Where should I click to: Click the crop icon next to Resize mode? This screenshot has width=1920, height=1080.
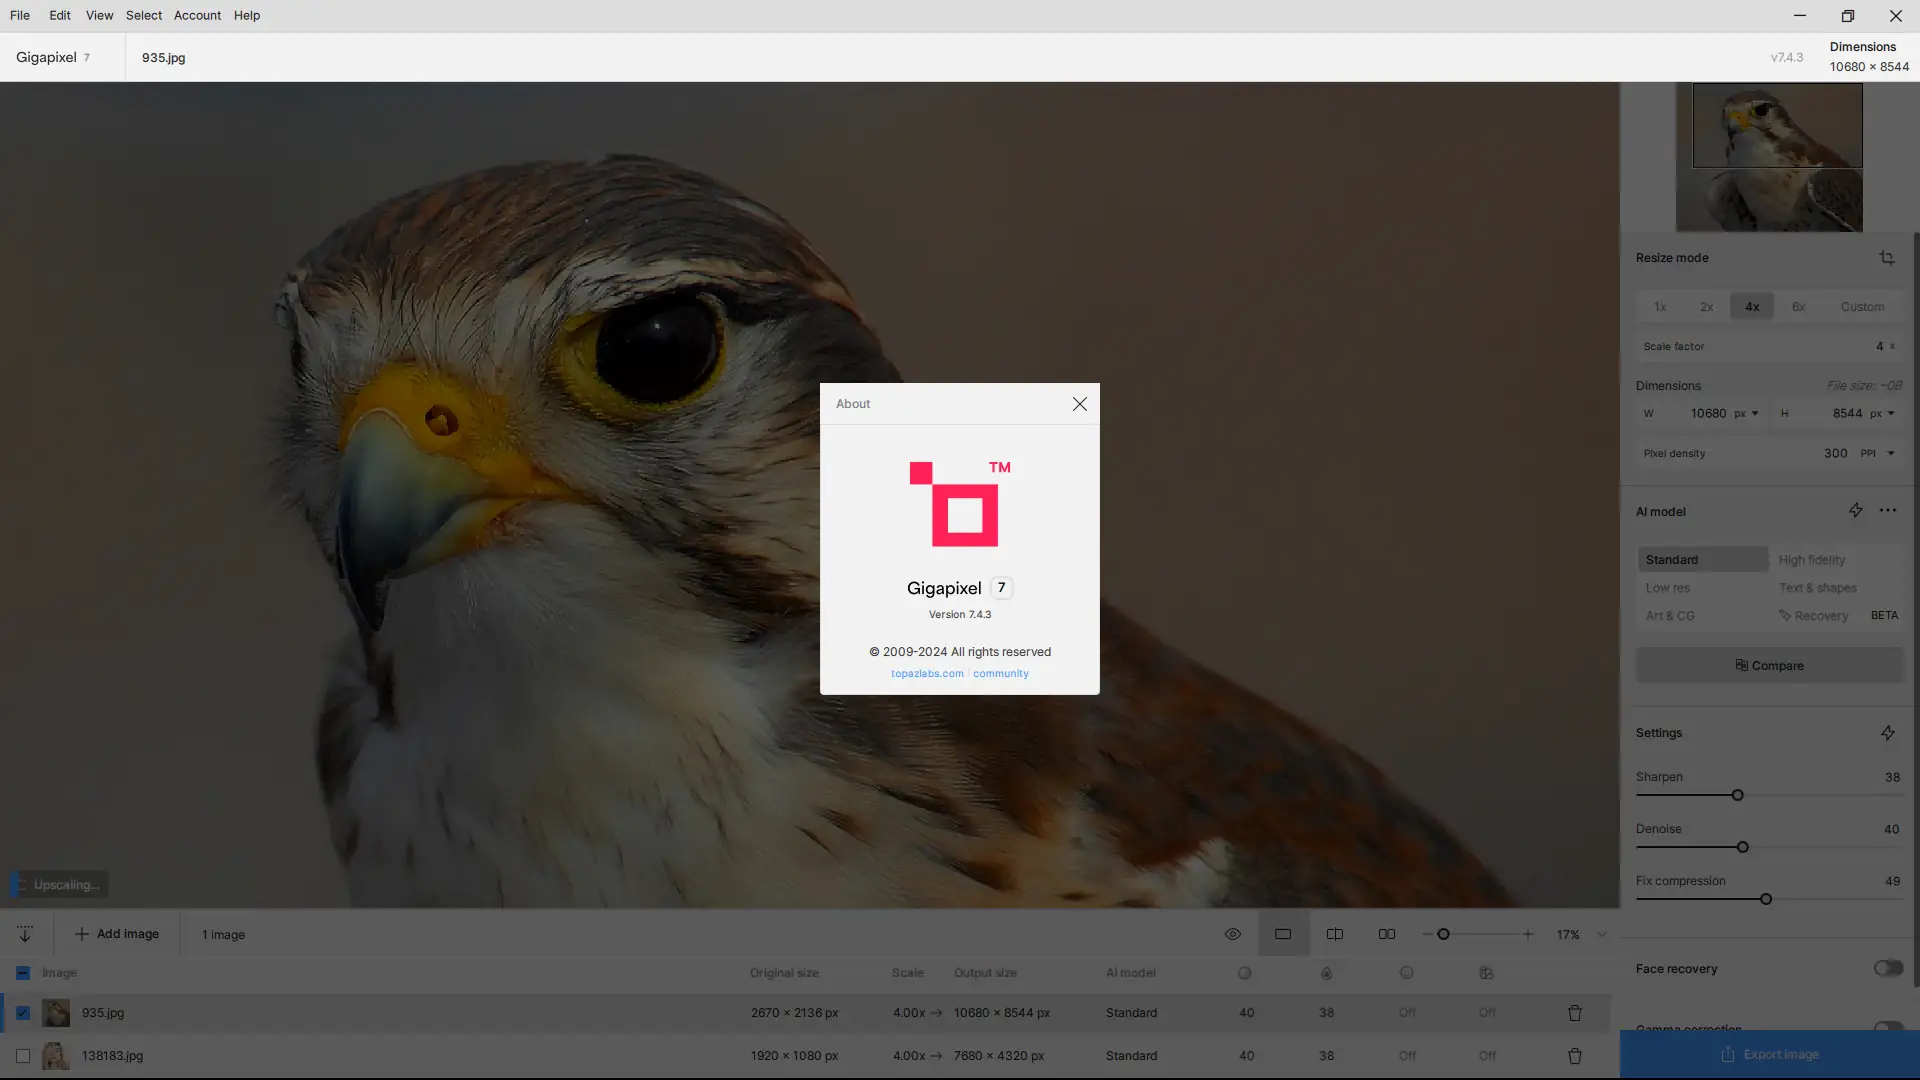[1886, 258]
